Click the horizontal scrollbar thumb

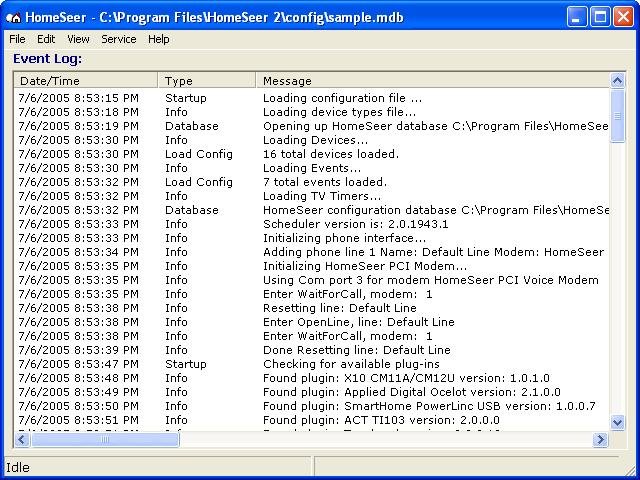105,440
